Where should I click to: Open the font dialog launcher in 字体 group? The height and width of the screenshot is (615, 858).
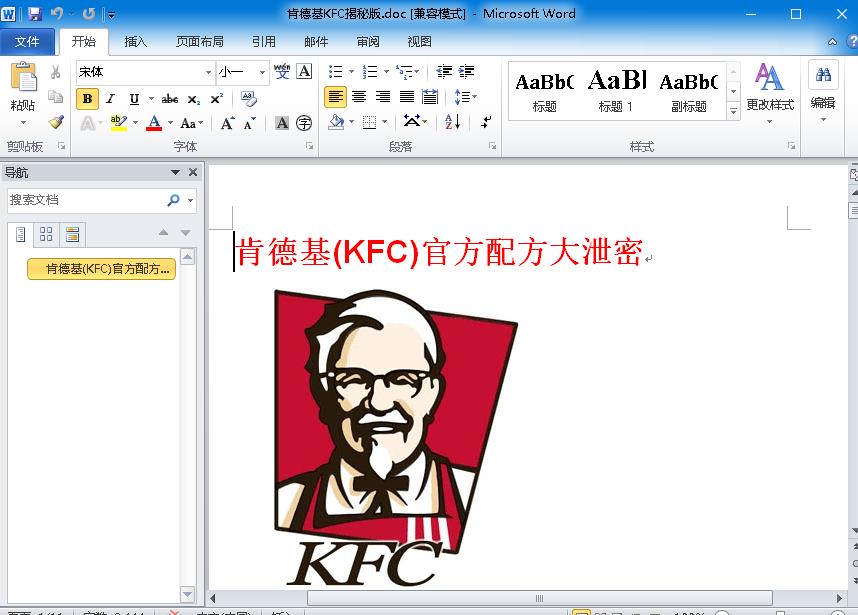(x=310, y=146)
